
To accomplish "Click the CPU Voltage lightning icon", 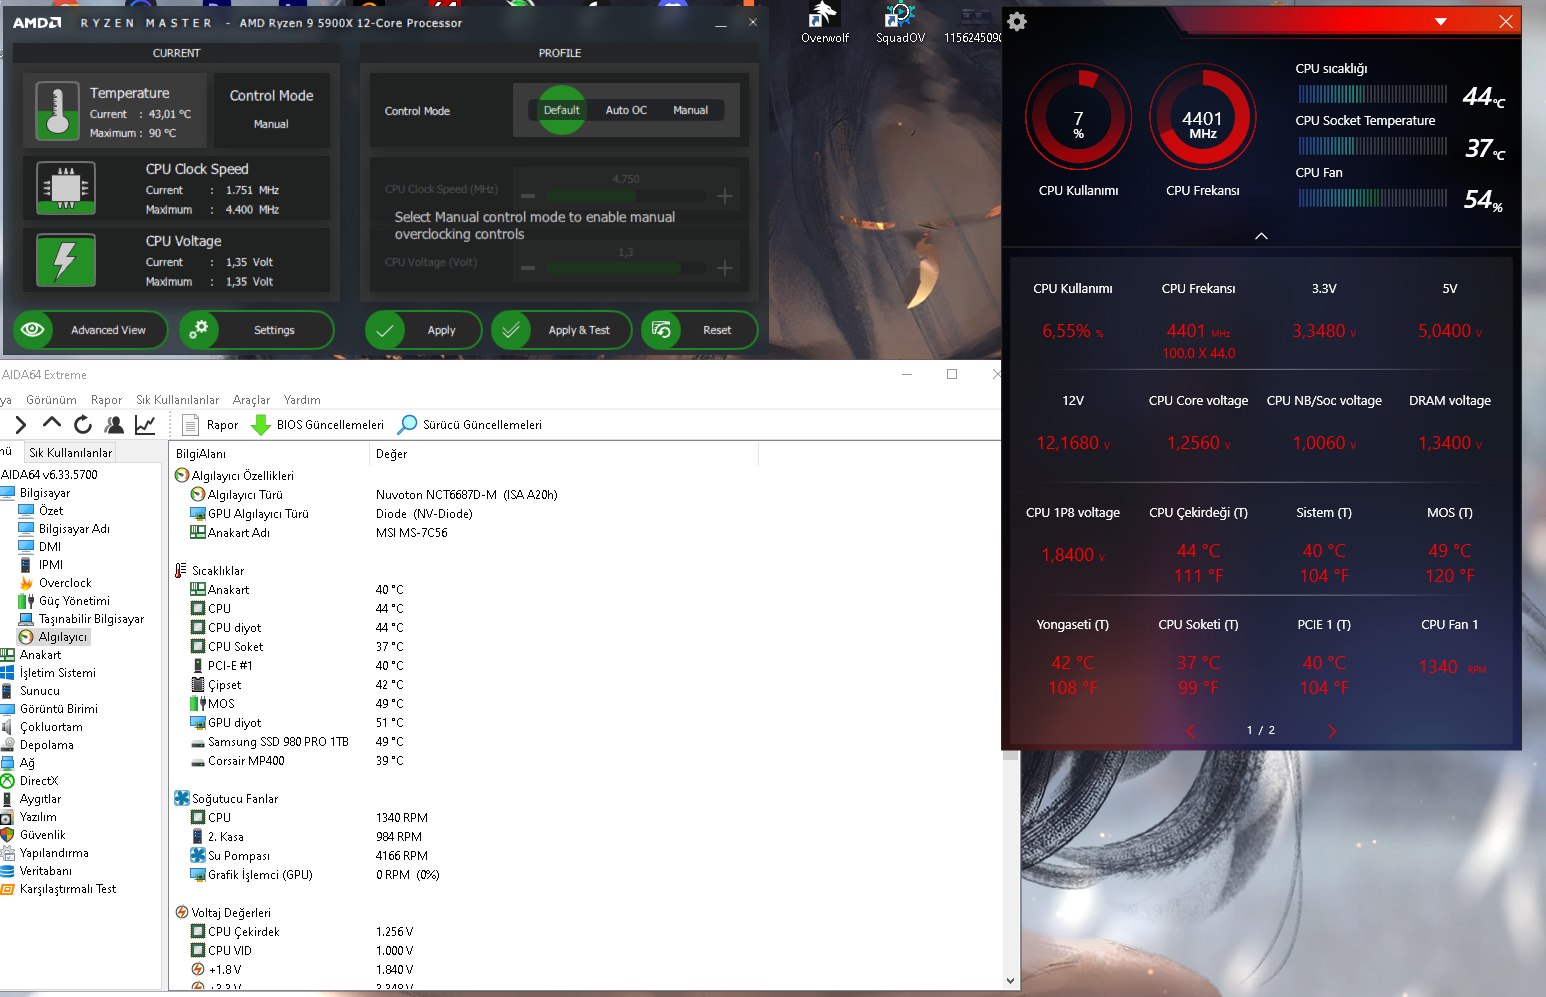I will coord(66,260).
